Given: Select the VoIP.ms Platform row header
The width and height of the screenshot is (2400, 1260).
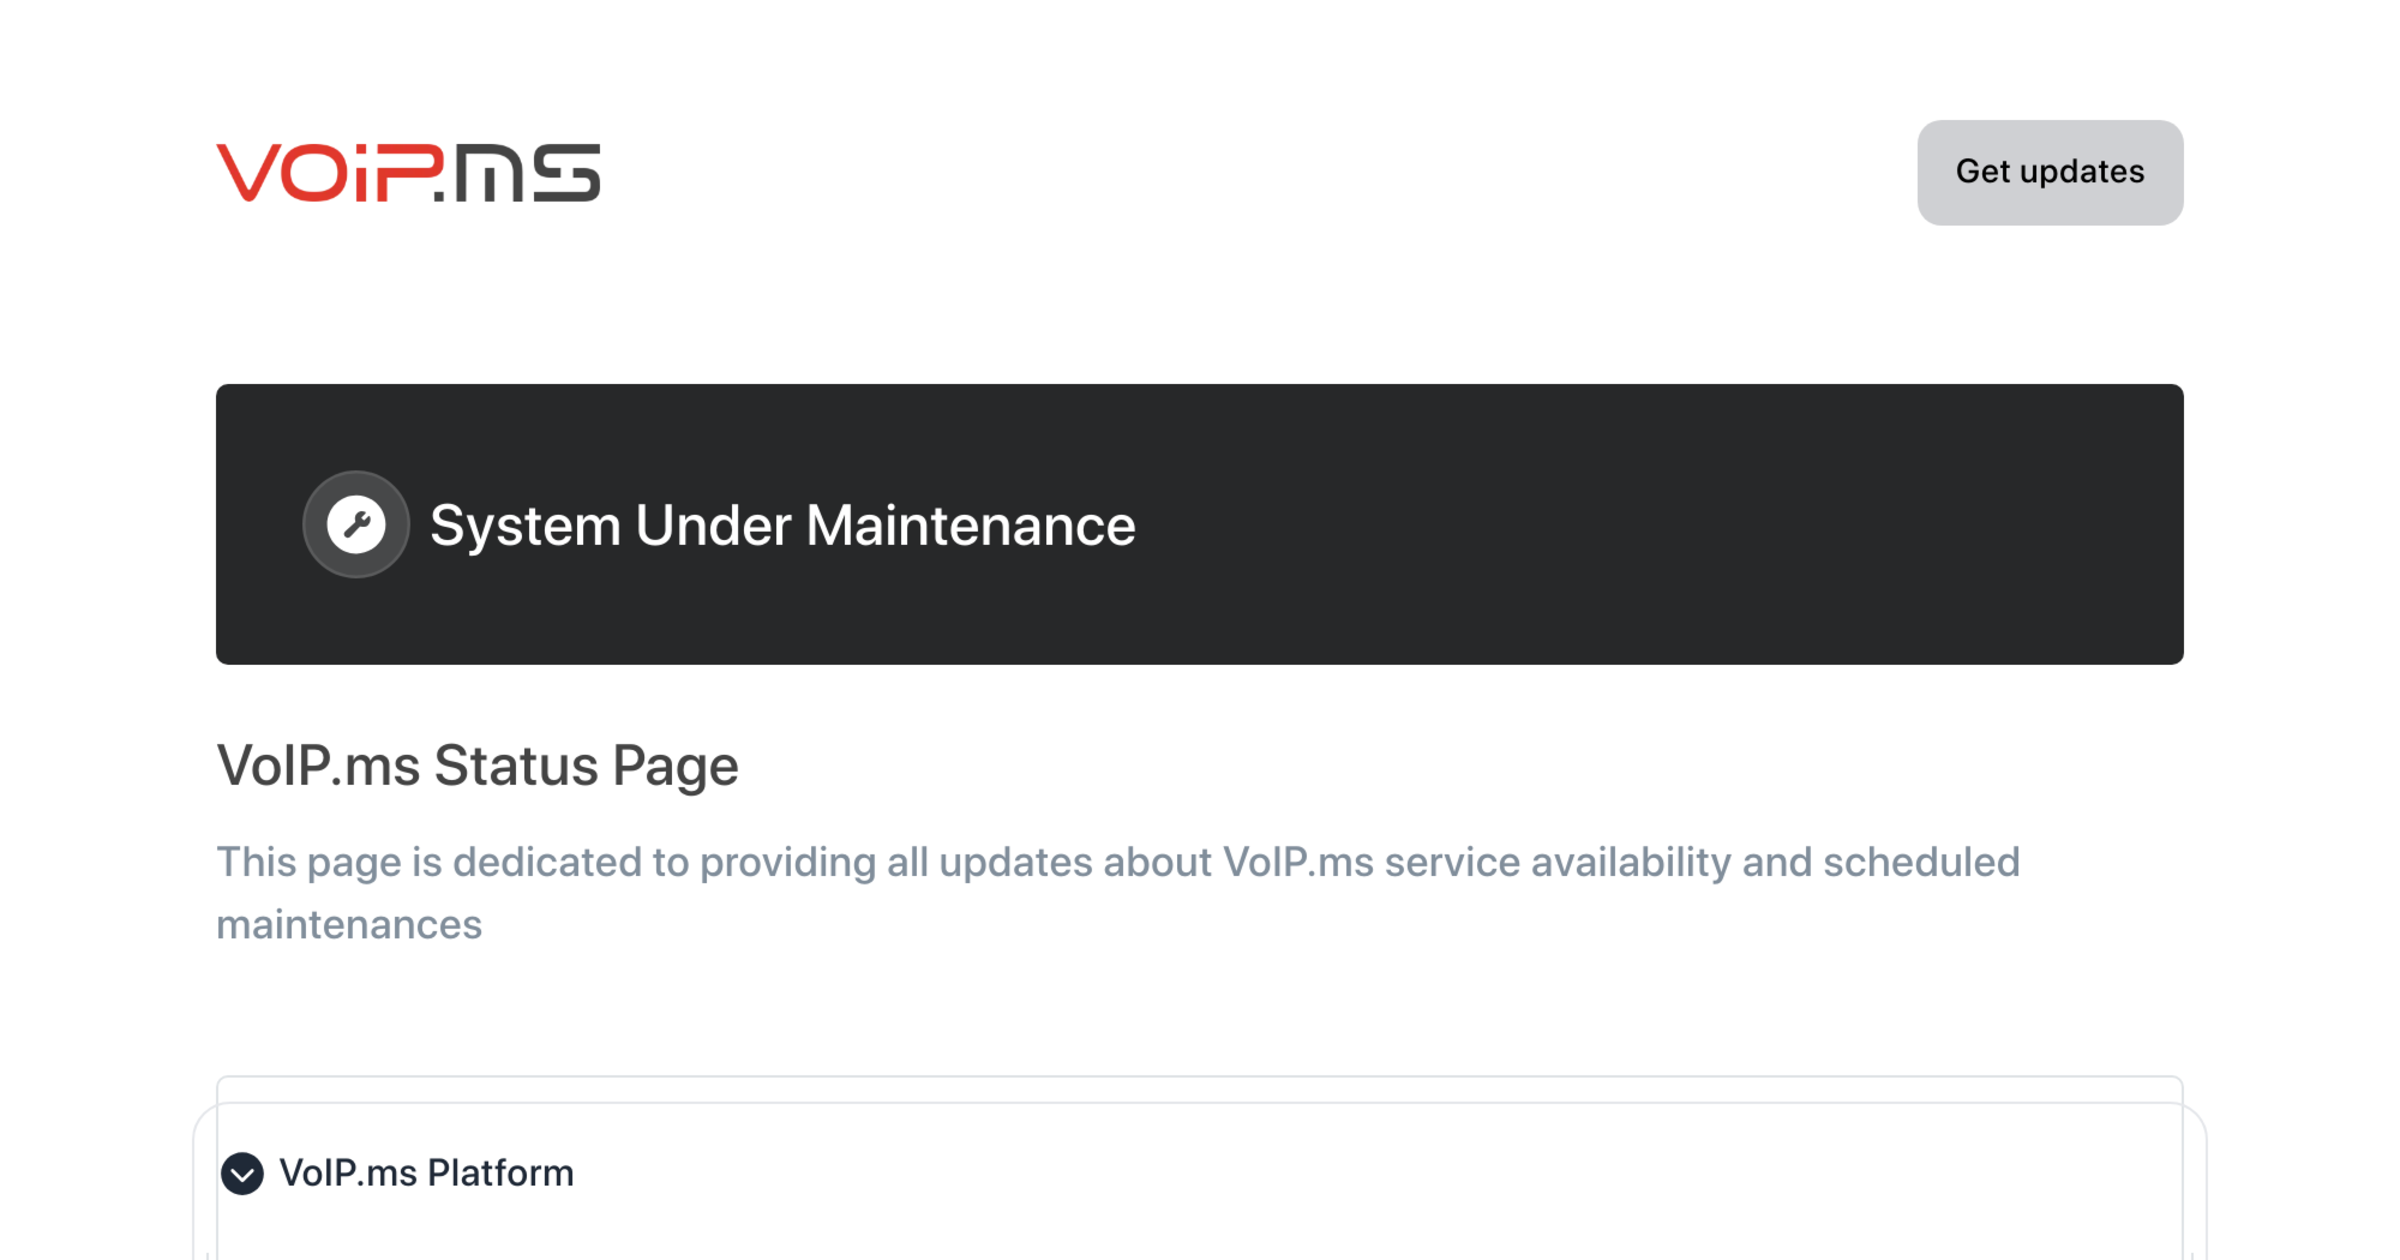Looking at the screenshot, I should coord(427,1172).
